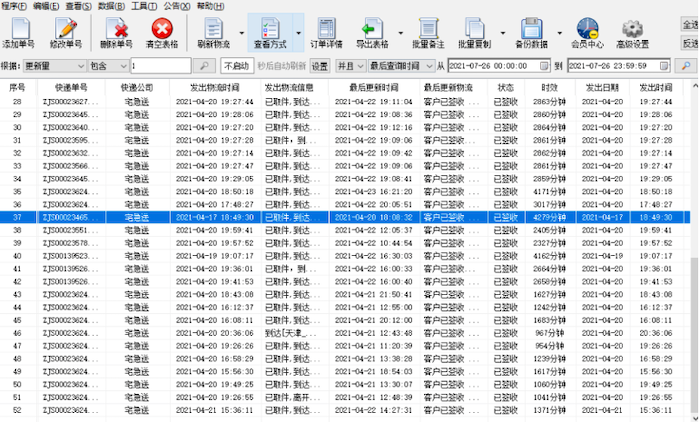
Task: Click the 导出表格 export table icon
Action: [x=372, y=29]
